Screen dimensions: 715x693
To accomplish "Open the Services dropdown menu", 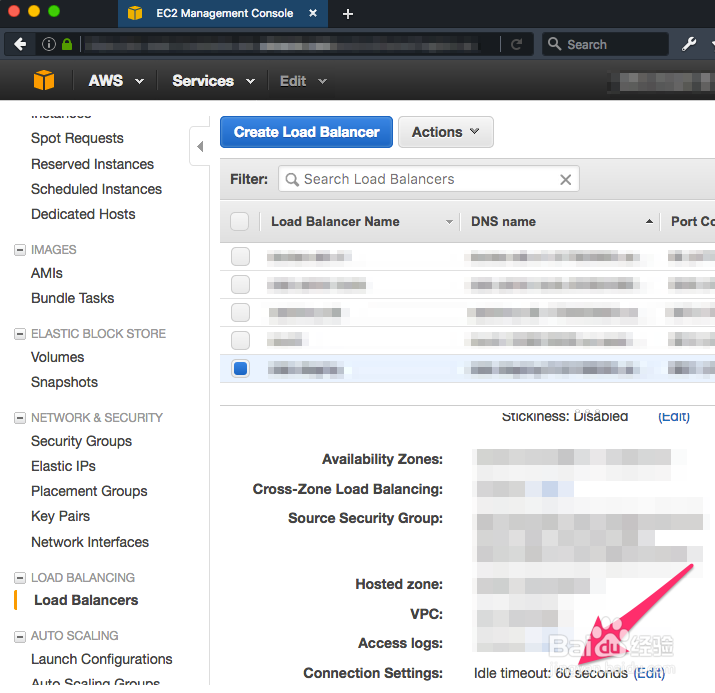I will tap(213, 81).
